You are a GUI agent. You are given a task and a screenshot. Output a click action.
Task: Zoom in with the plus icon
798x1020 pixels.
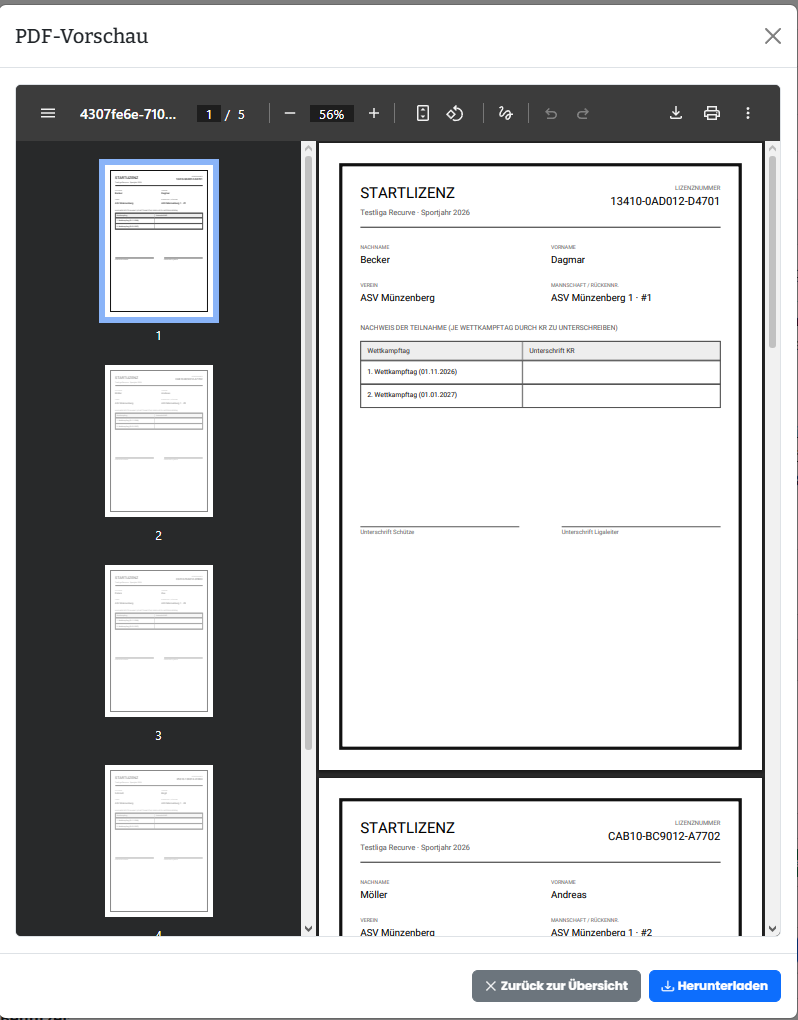point(374,113)
